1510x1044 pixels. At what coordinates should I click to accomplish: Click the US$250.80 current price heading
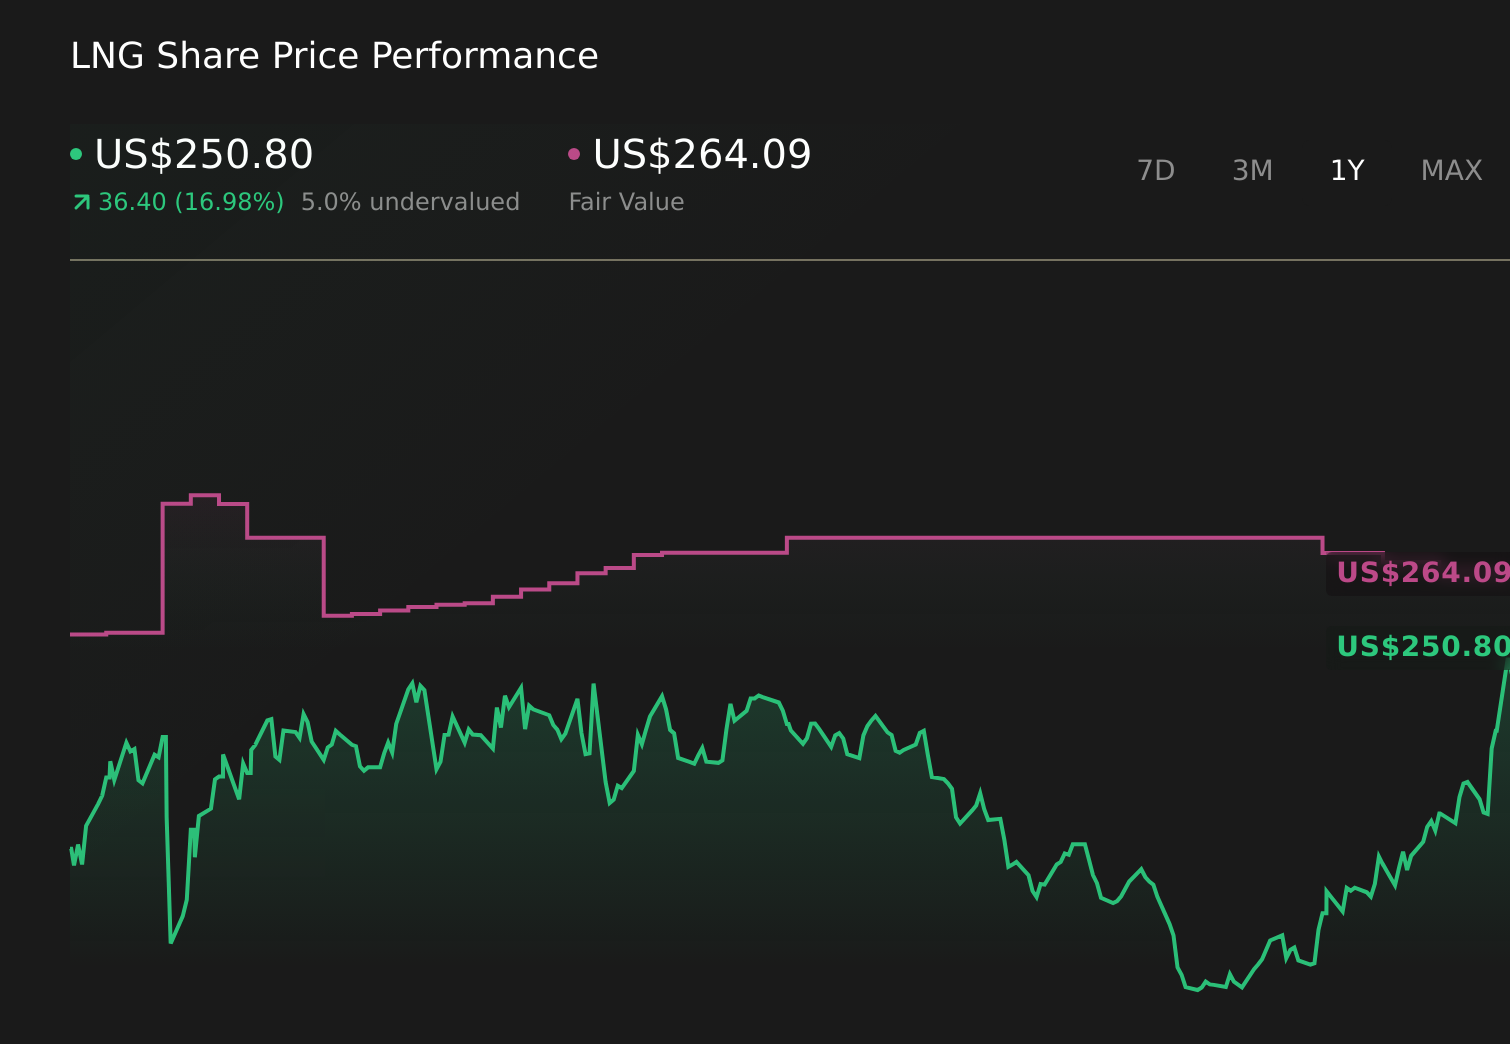pos(203,154)
